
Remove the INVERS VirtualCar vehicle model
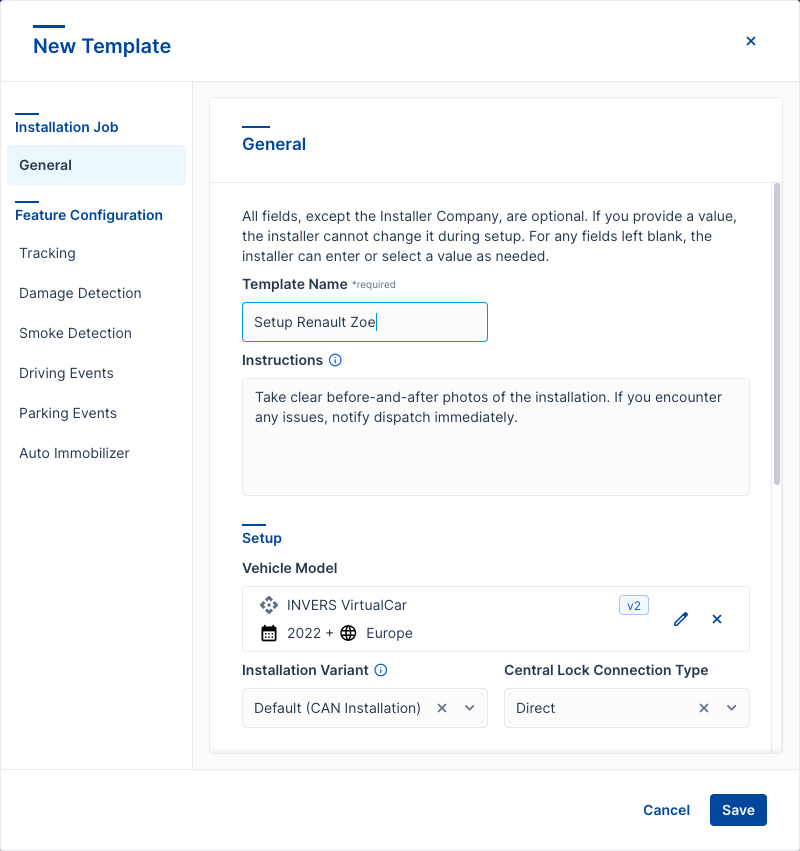717,619
